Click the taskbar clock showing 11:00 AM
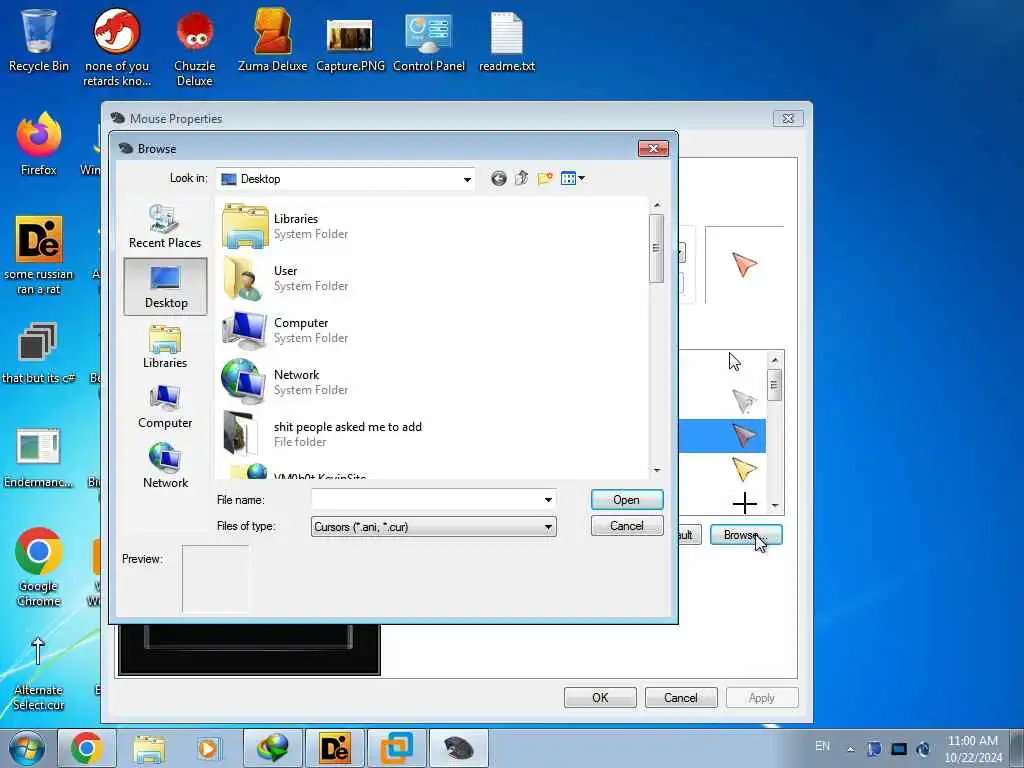1024x768 pixels. point(973,749)
